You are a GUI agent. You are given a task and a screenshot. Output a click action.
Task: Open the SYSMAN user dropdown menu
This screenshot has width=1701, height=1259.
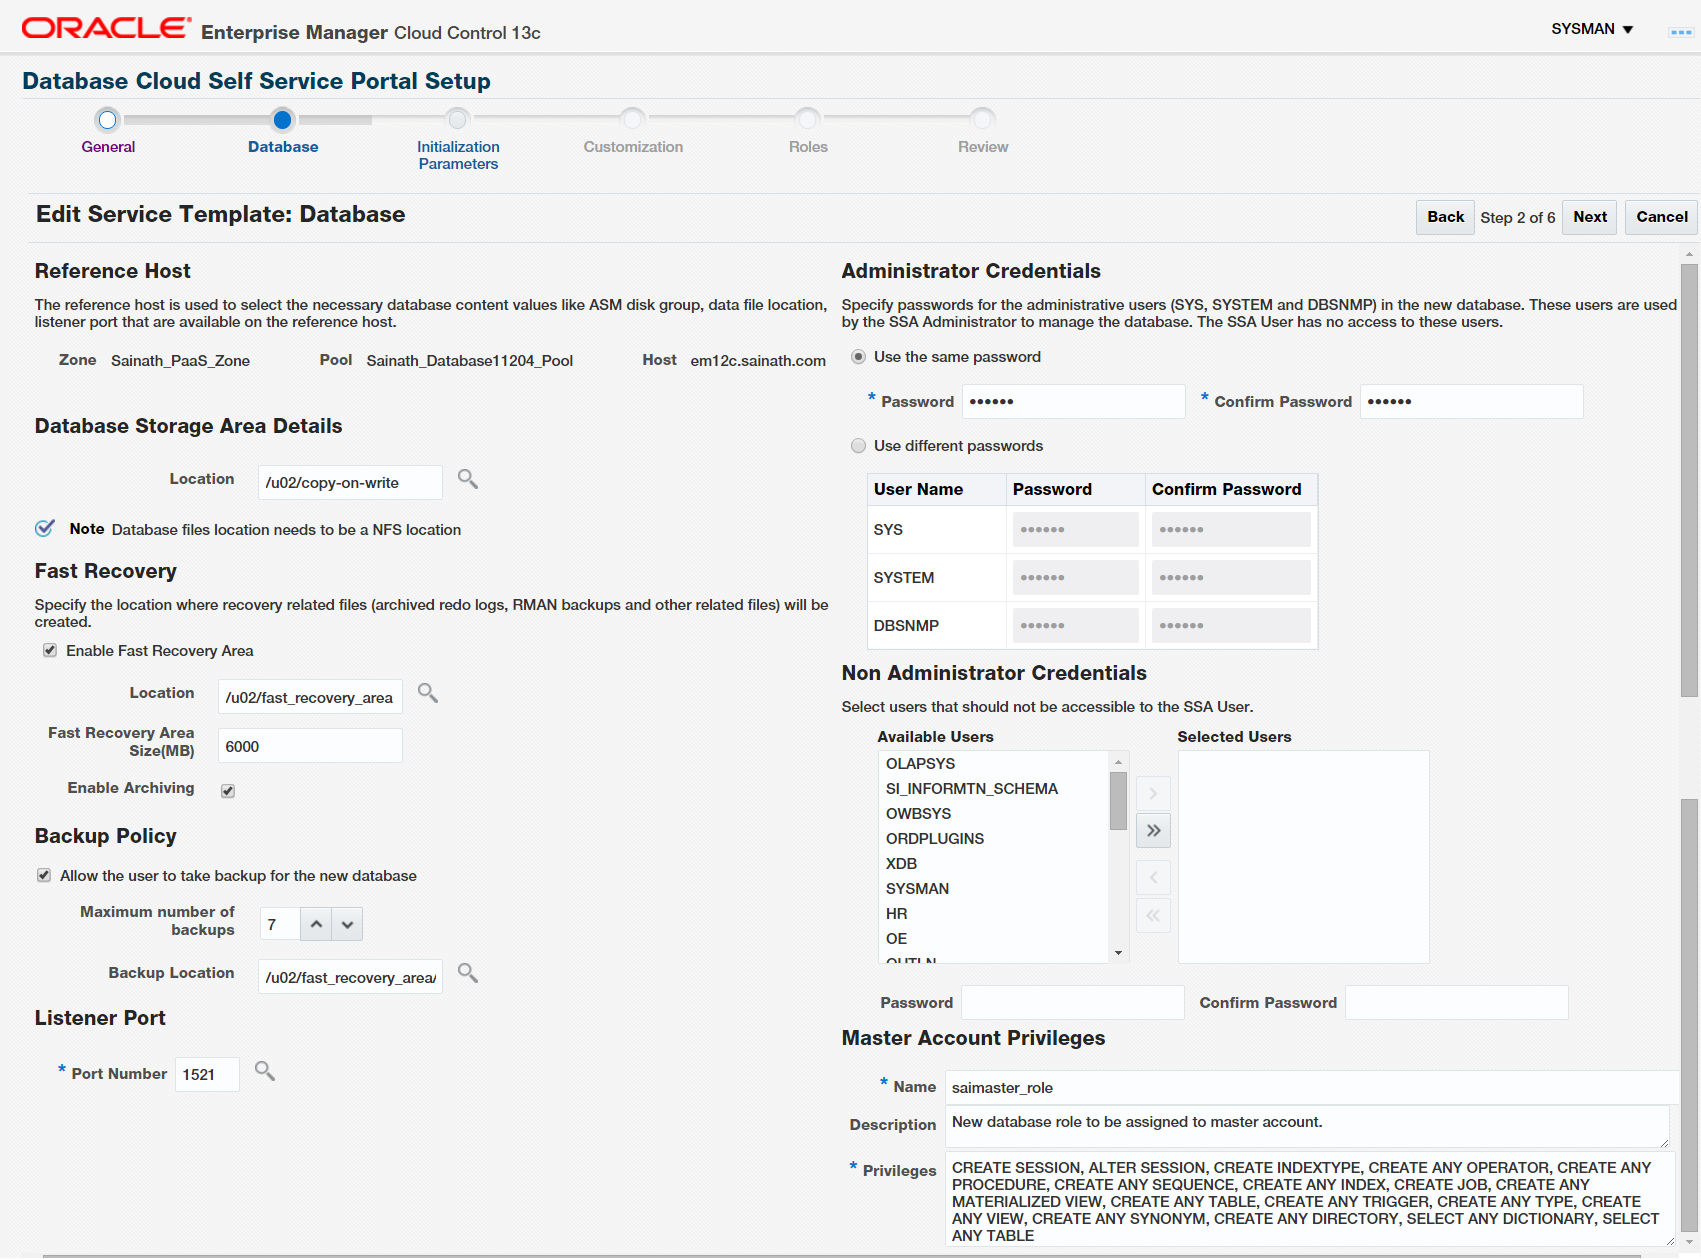pos(1592,29)
